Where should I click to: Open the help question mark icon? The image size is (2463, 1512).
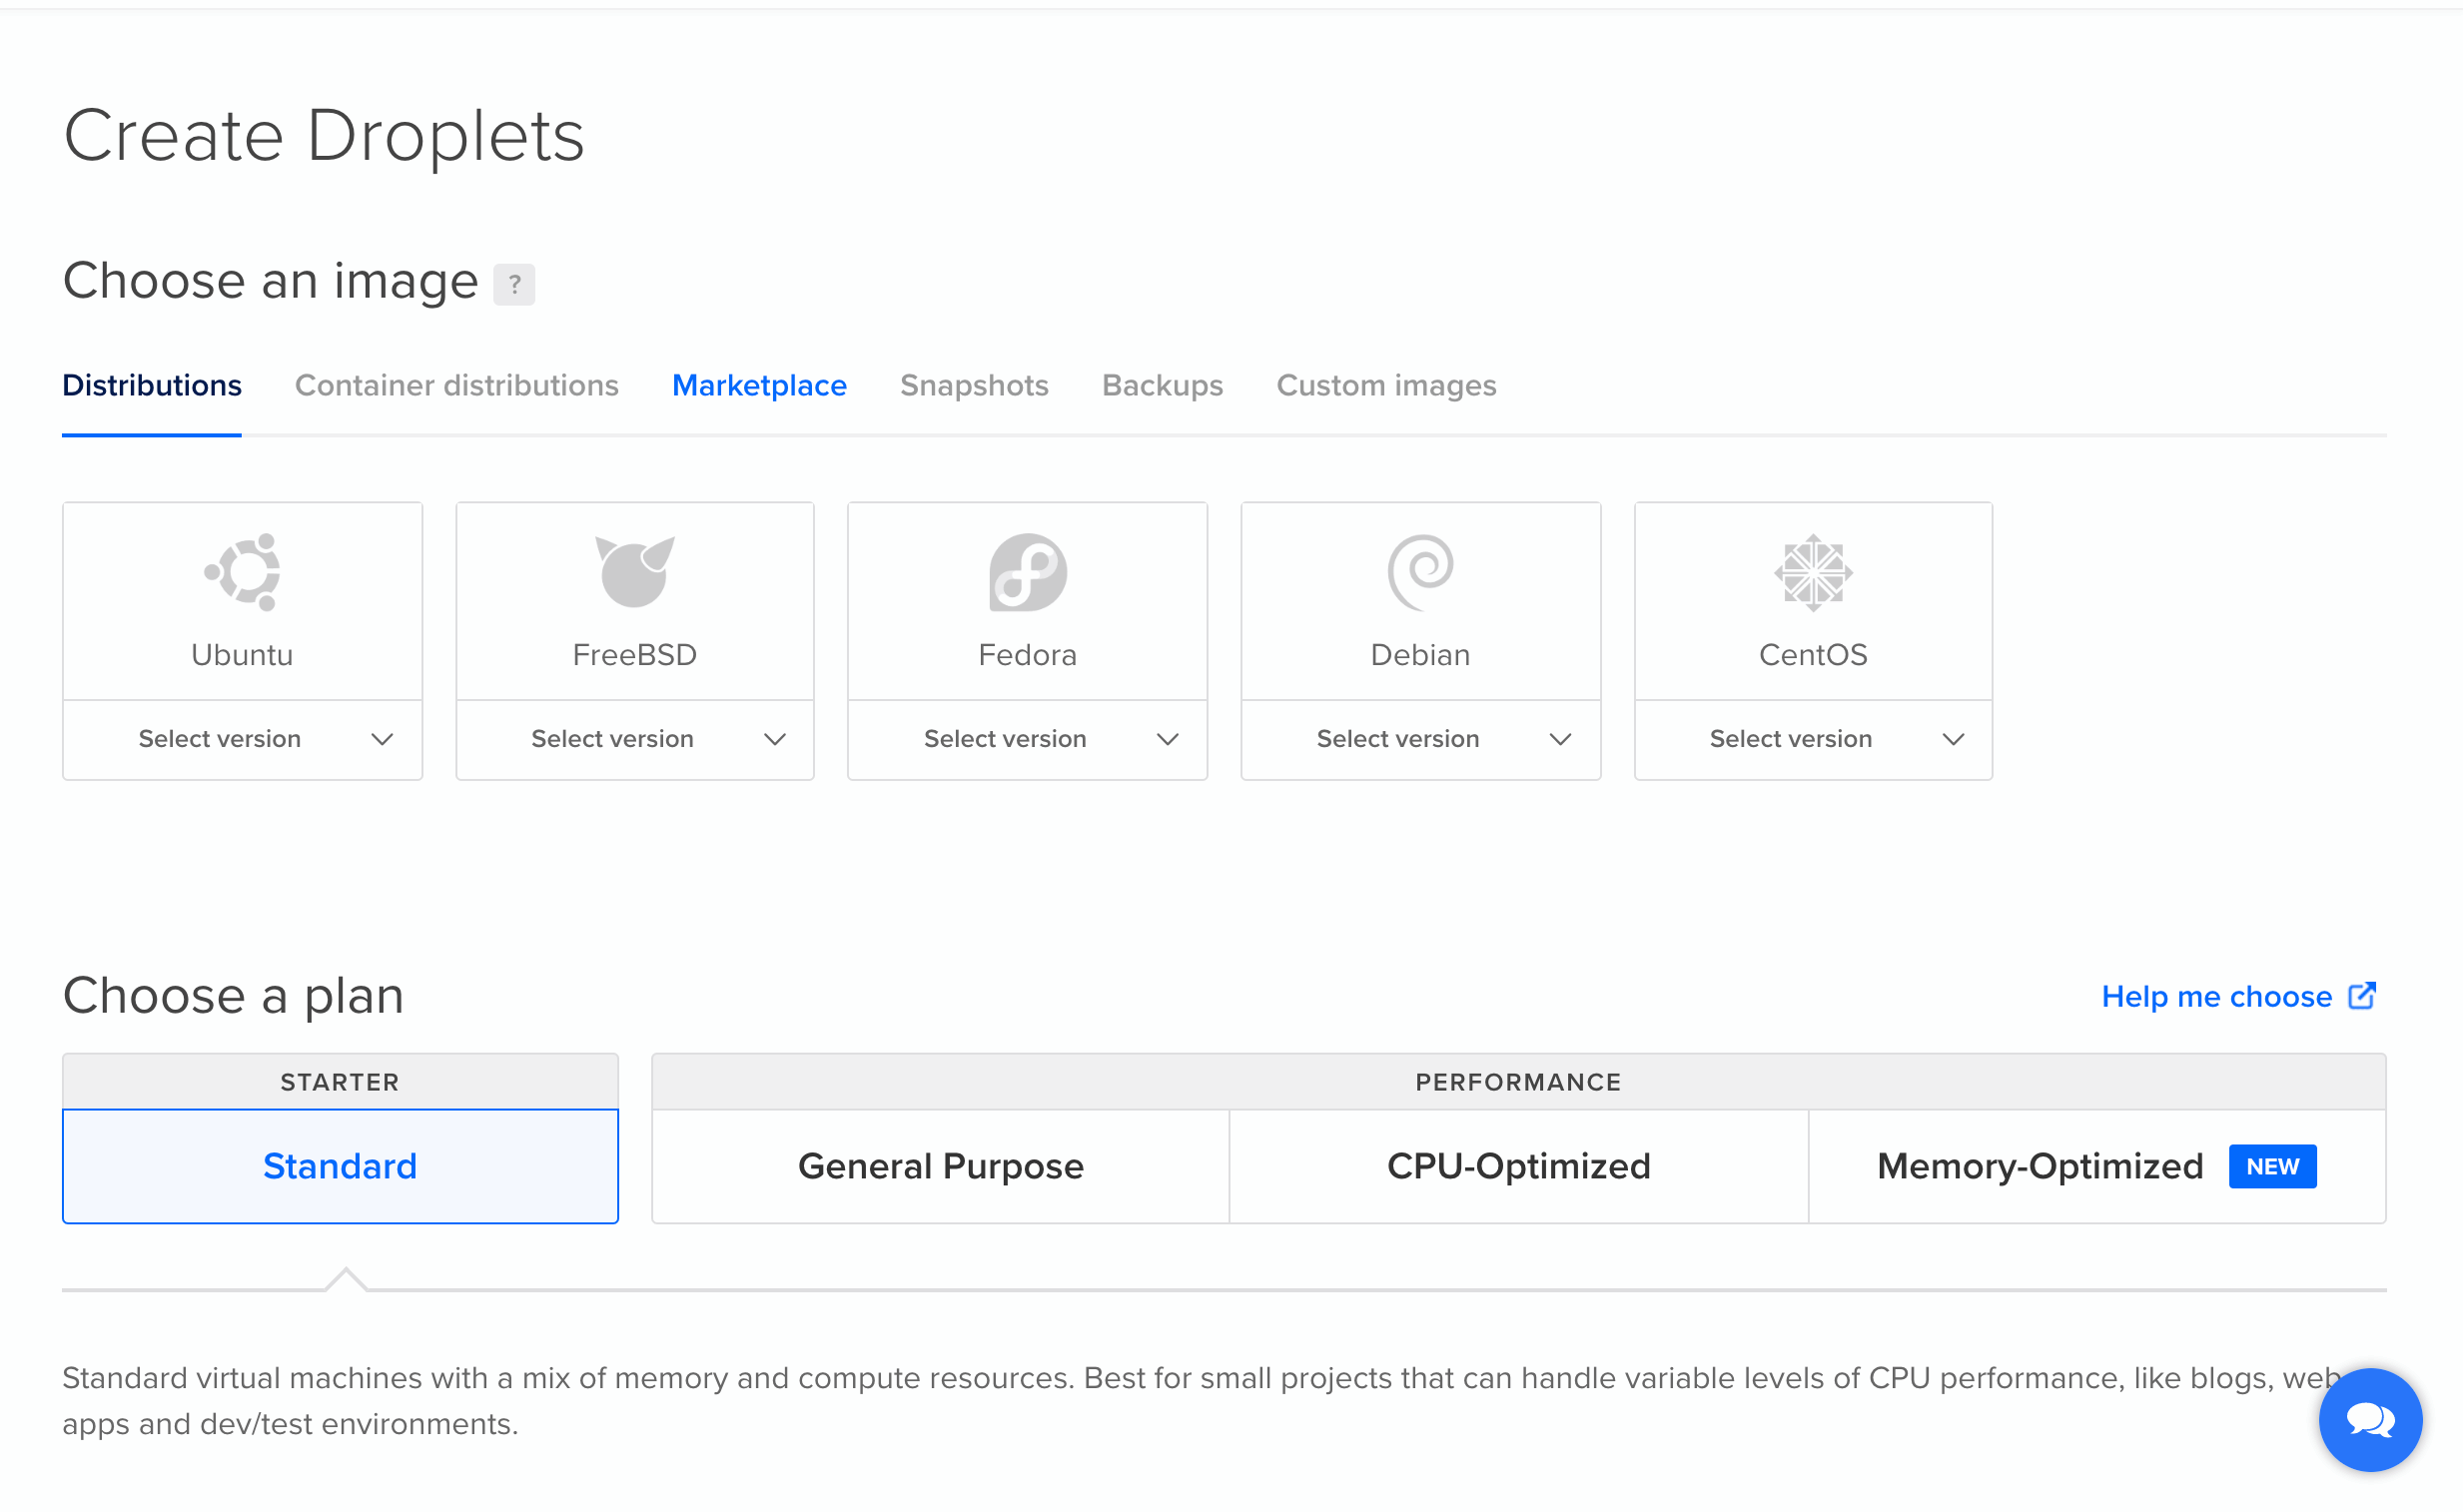(514, 284)
